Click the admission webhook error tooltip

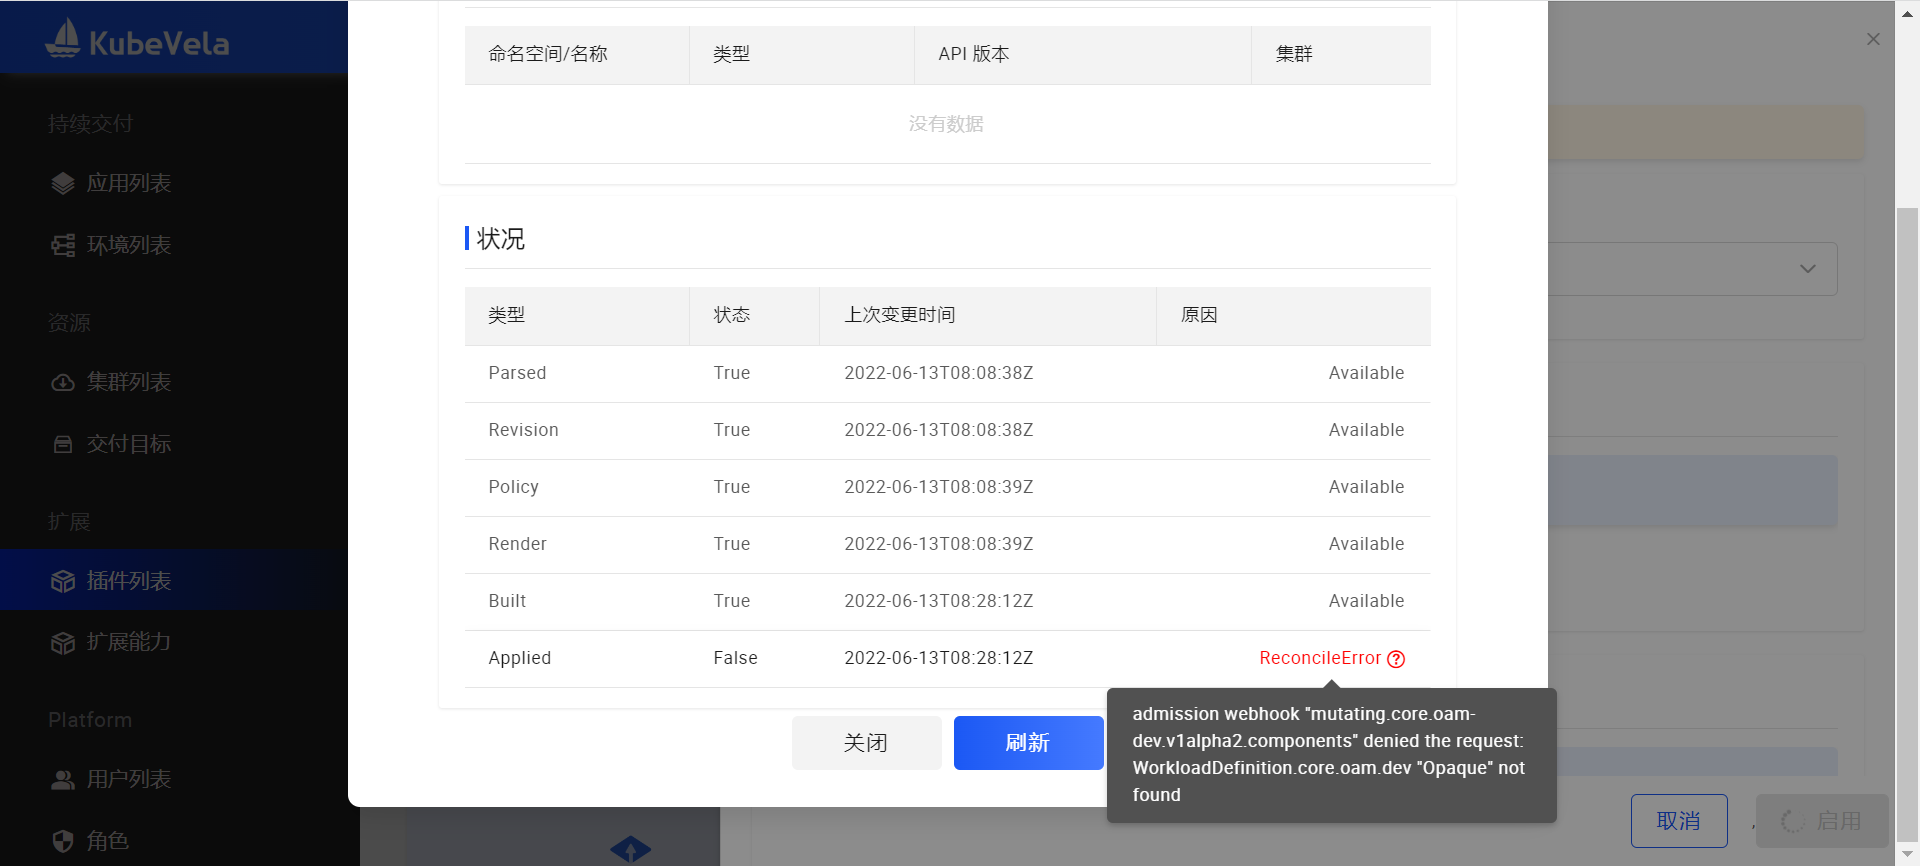point(1332,755)
